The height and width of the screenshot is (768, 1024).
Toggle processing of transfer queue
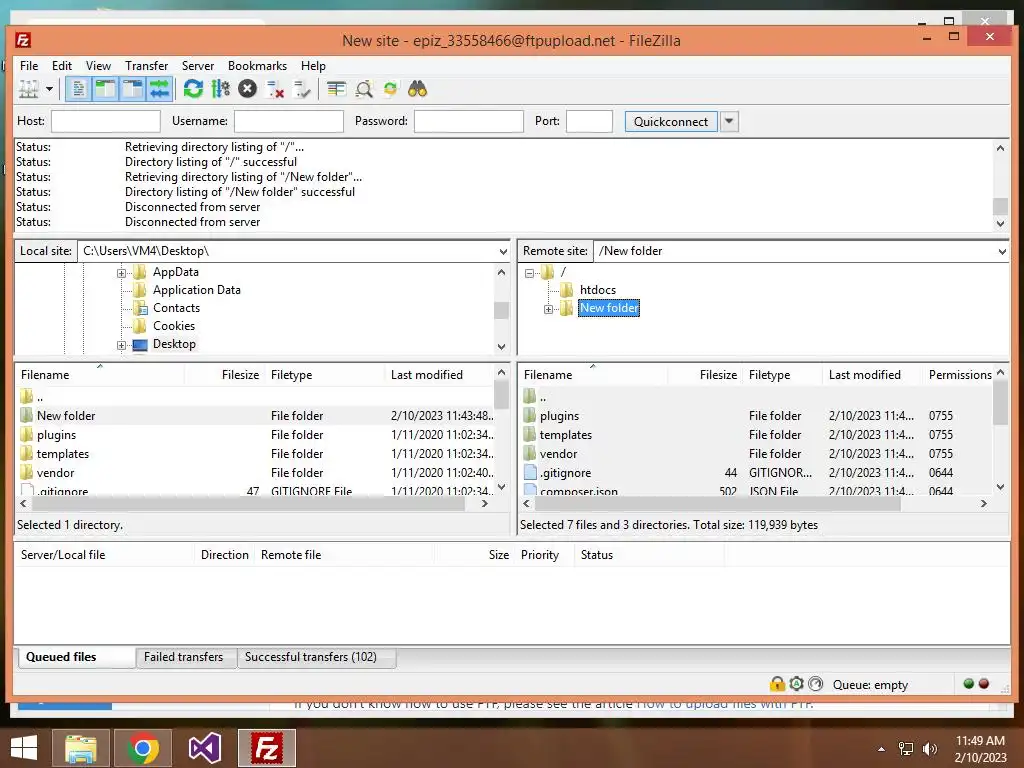click(220, 89)
